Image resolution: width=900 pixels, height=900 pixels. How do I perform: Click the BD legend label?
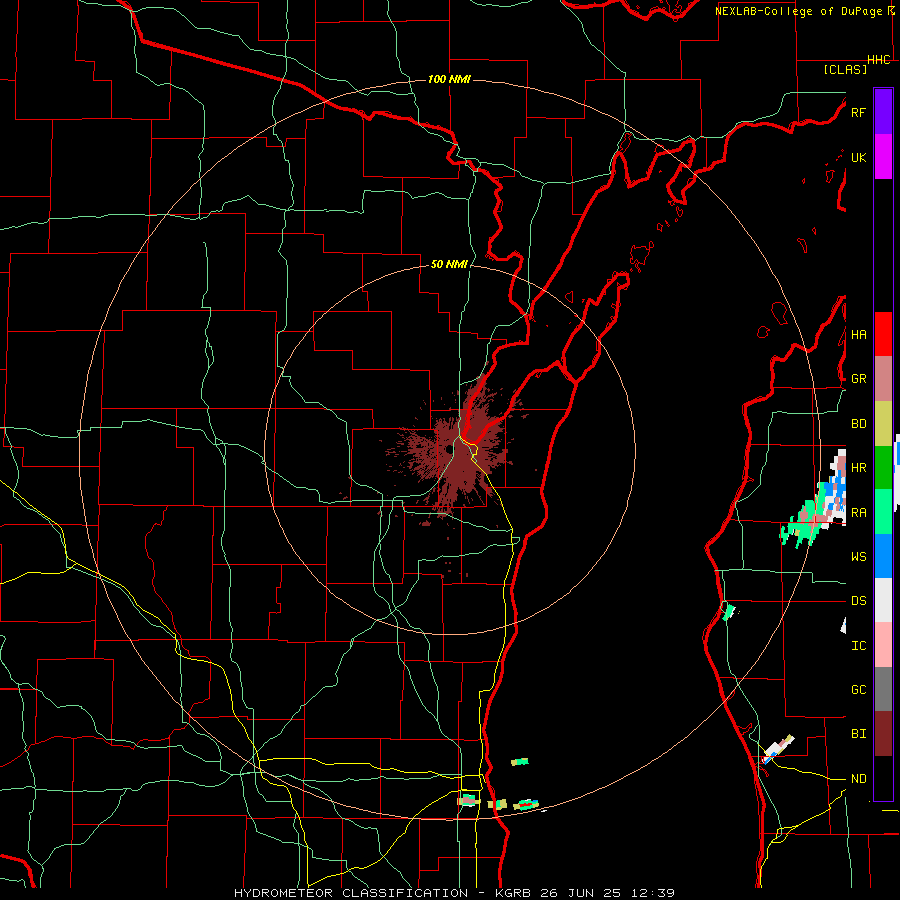tap(858, 424)
